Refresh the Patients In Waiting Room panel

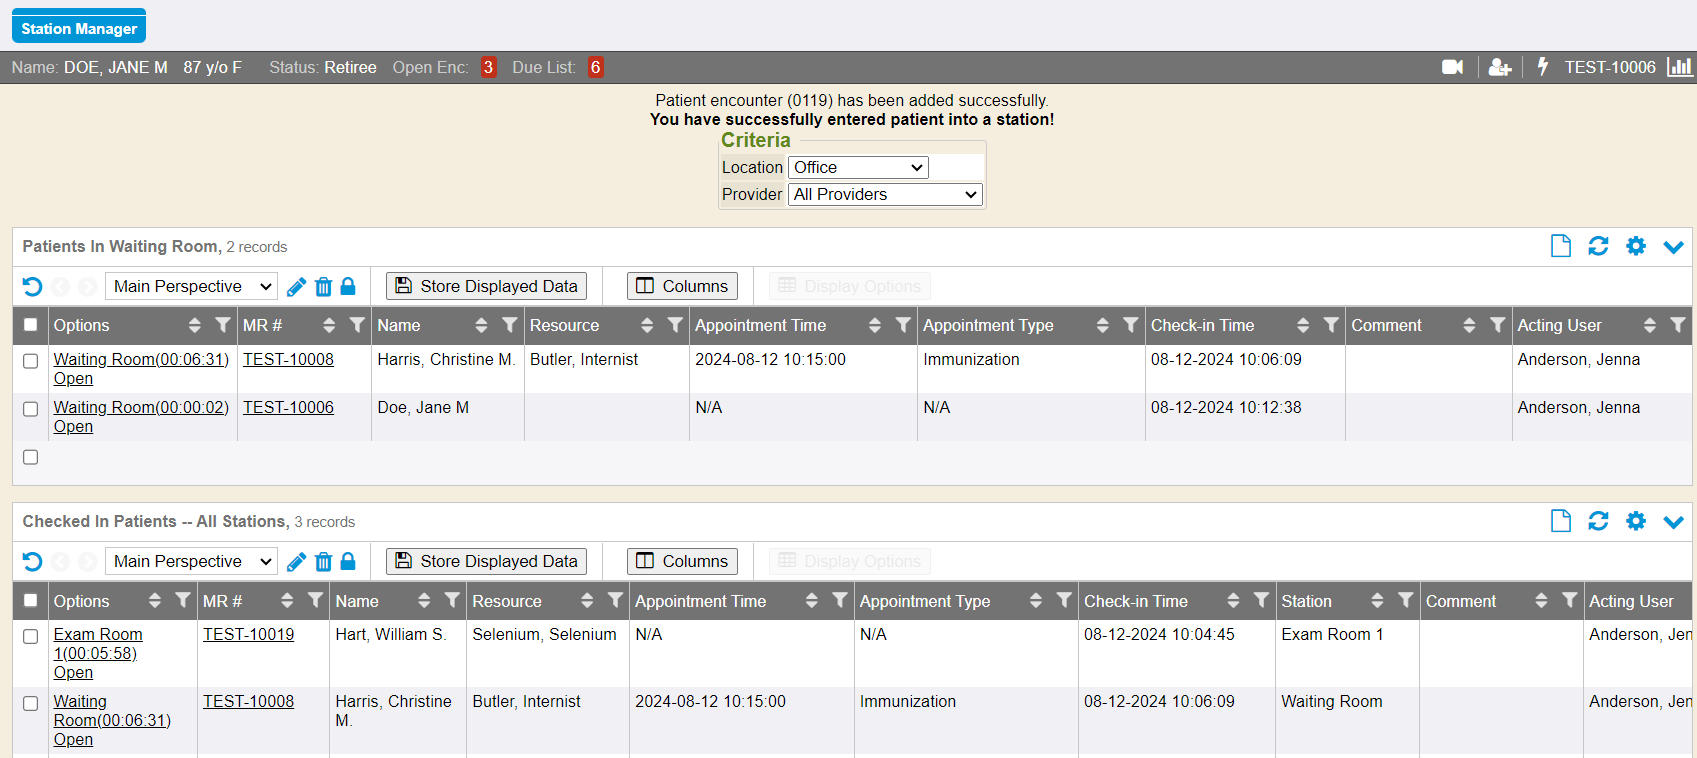pyautogui.click(x=1598, y=246)
